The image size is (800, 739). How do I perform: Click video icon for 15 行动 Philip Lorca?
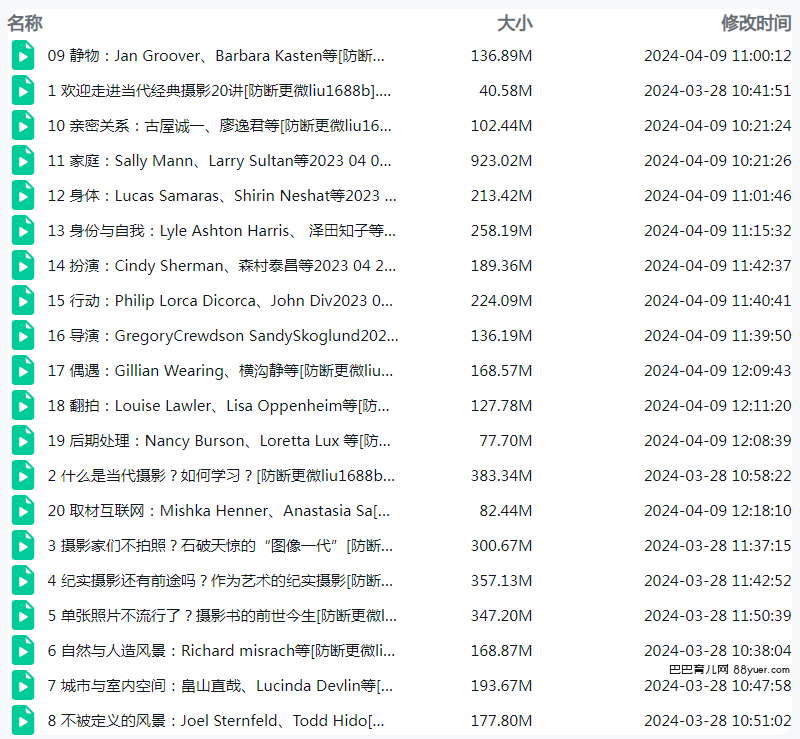[23, 301]
